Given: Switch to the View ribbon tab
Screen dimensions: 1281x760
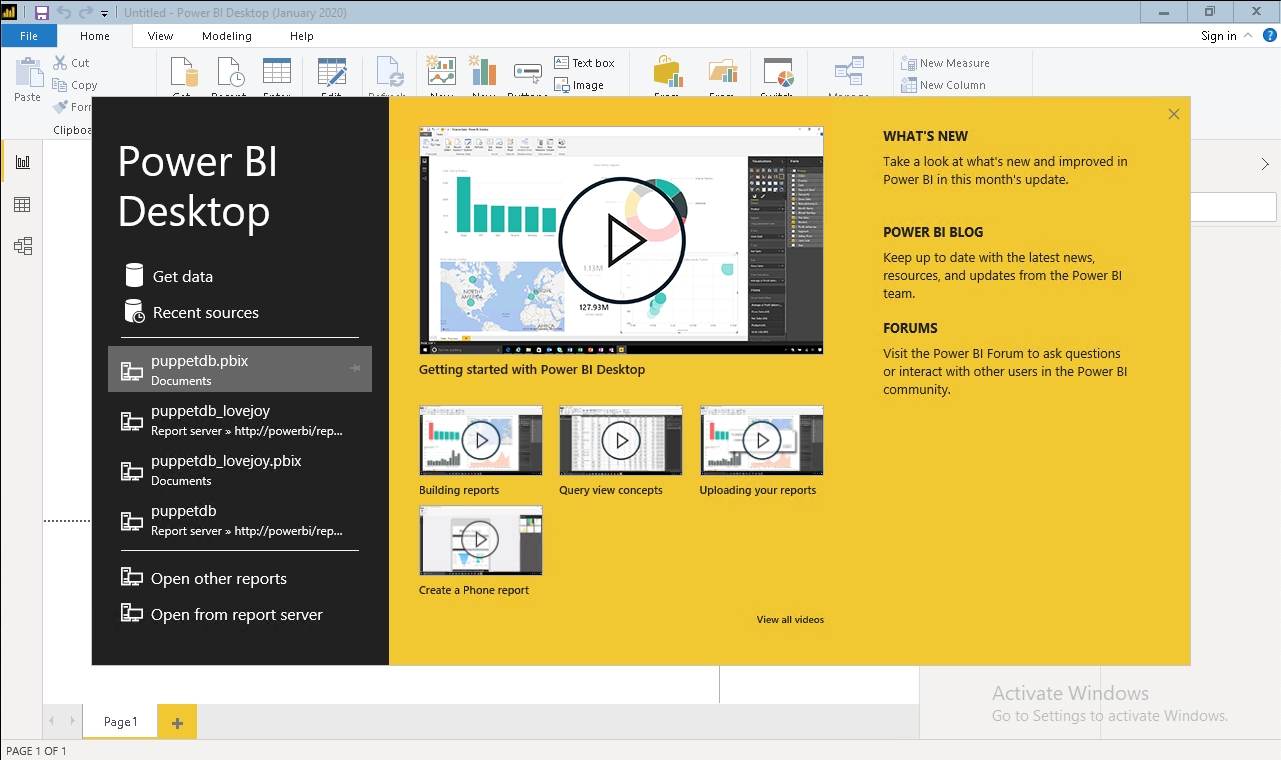Looking at the screenshot, I should pyautogui.click(x=160, y=36).
